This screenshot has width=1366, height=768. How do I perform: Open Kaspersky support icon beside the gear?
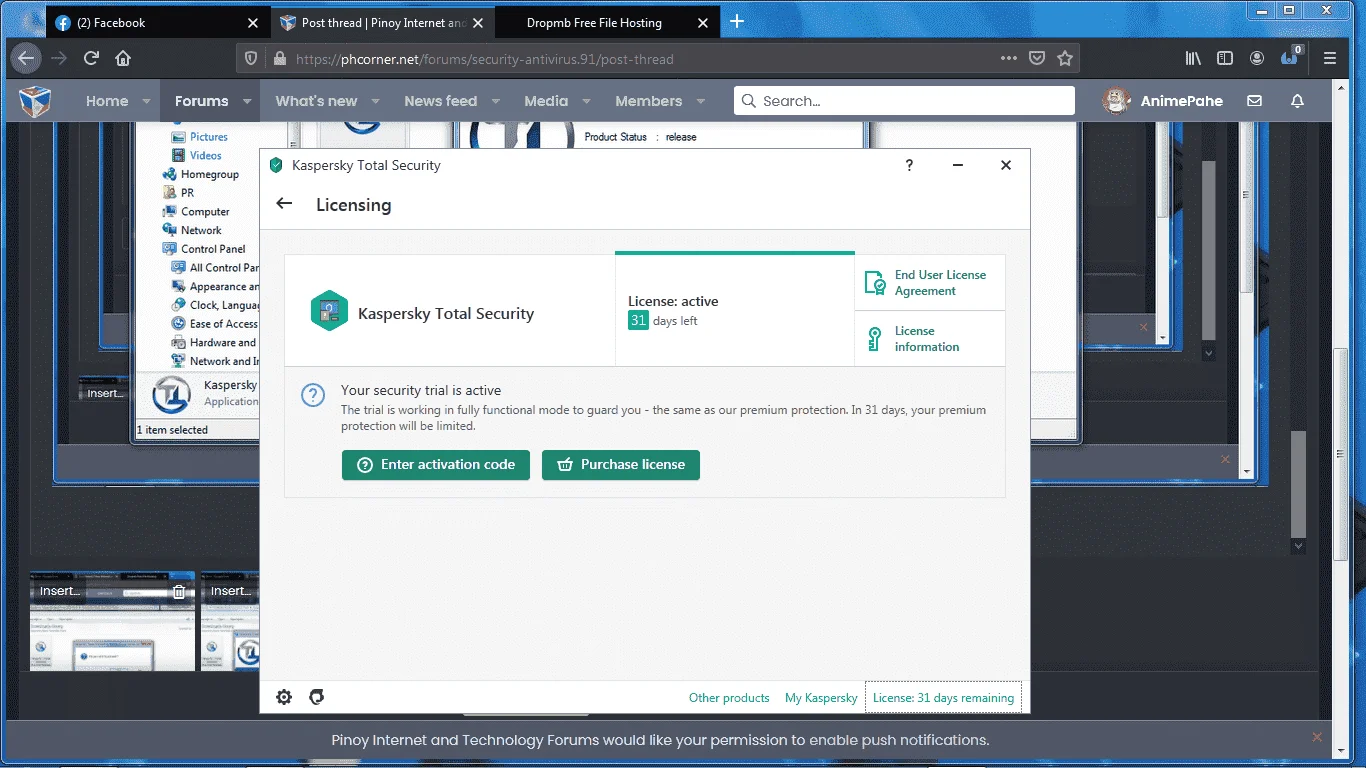pyautogui.click(x=316, y=697)
